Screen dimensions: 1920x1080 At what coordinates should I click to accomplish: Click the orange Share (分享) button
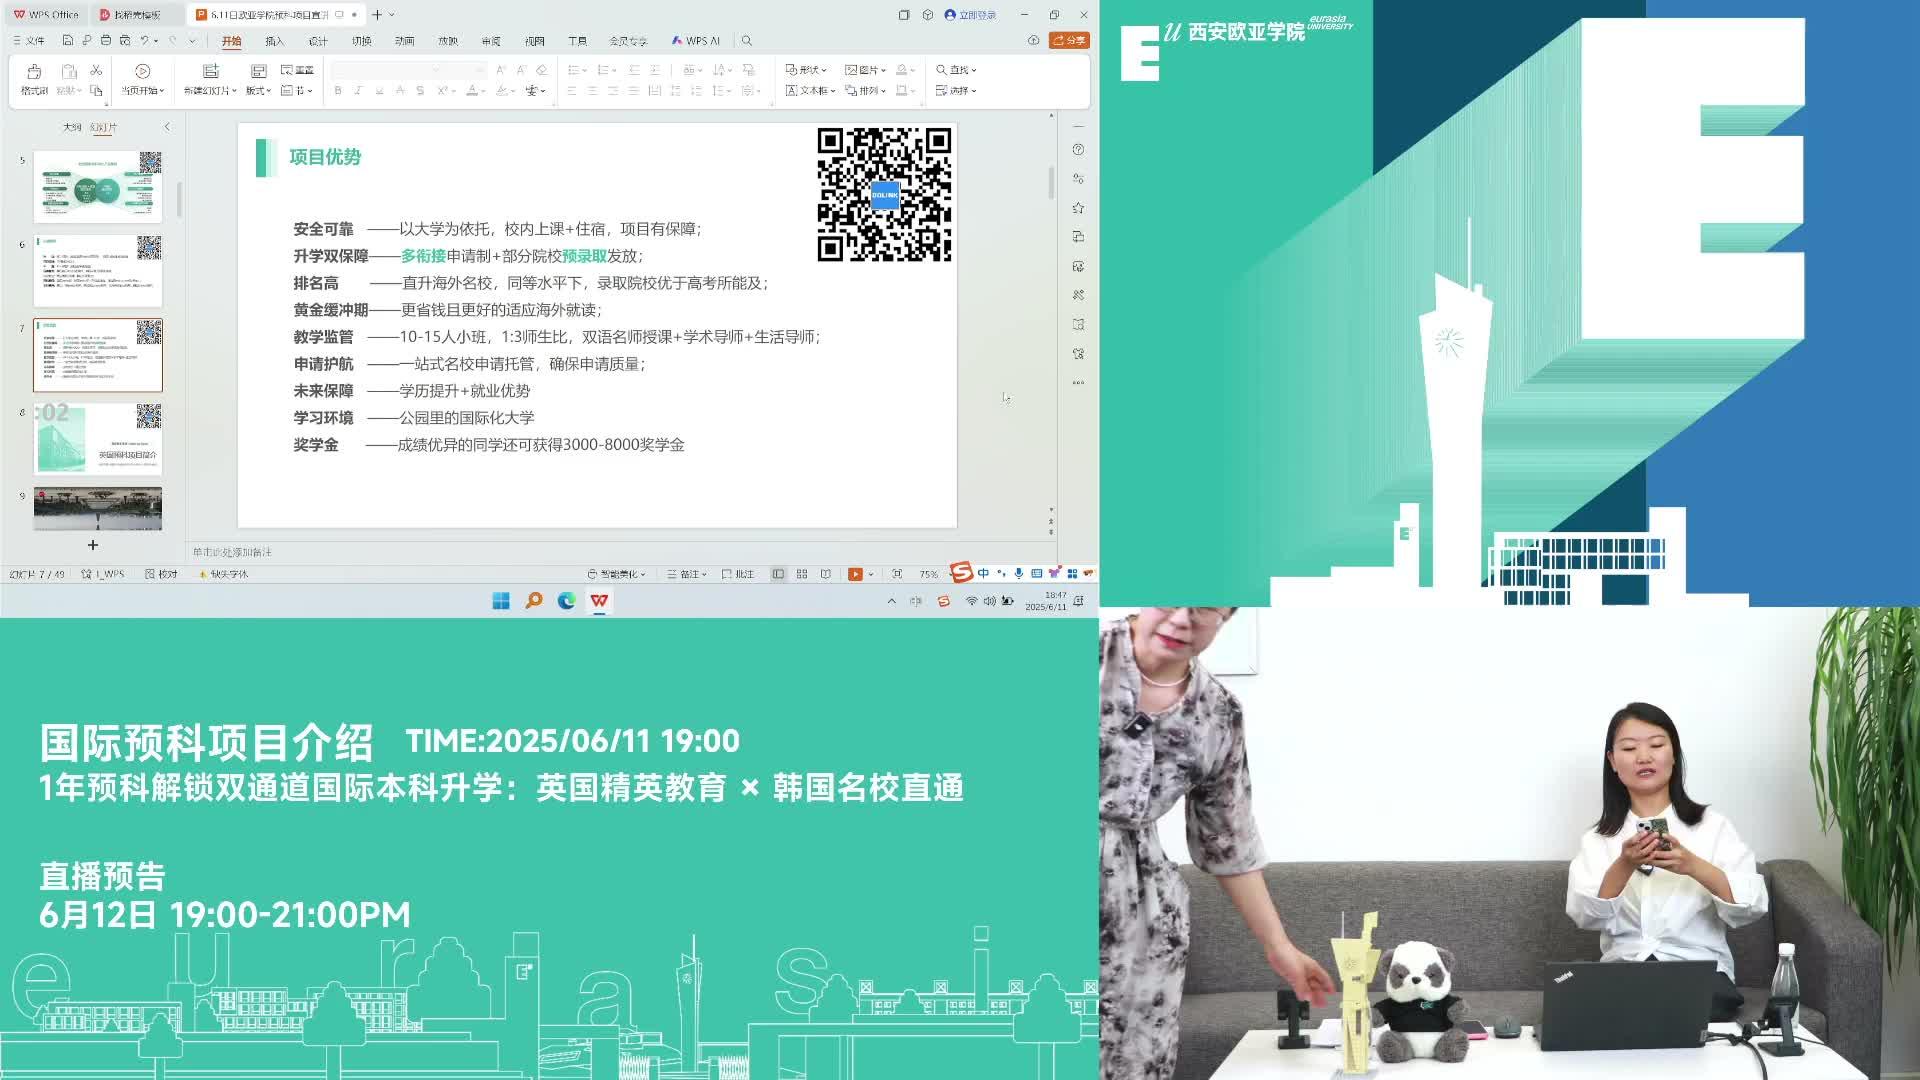point(1069,40)
